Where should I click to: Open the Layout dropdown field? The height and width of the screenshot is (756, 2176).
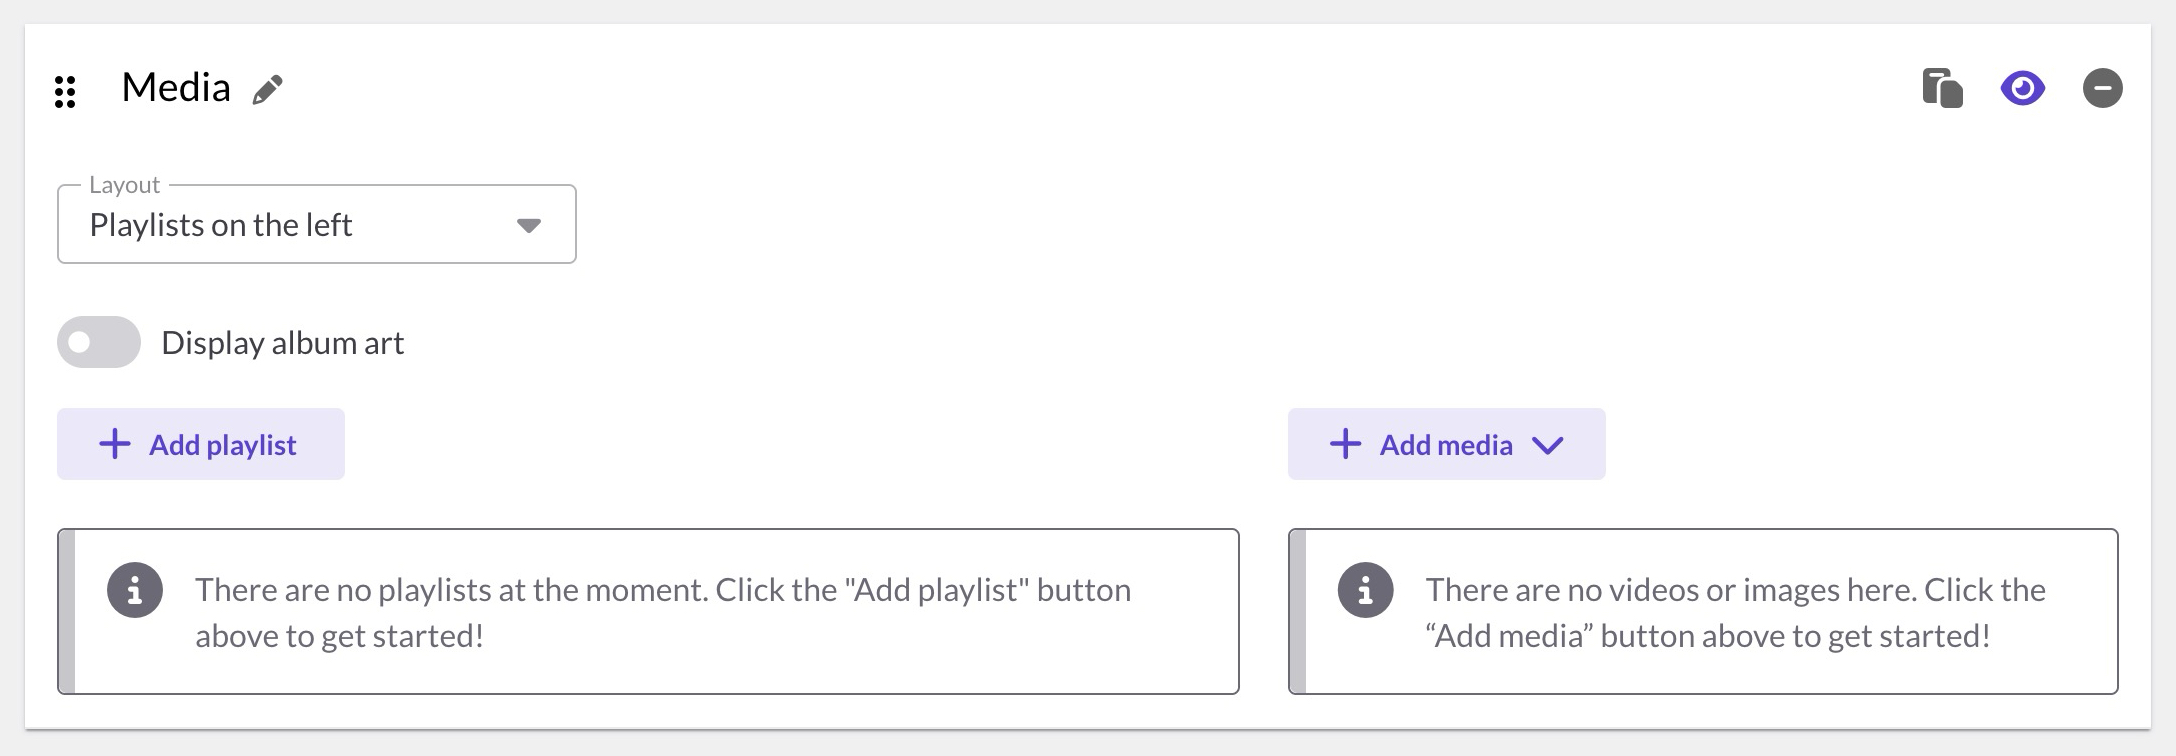(x=316, y=224)
